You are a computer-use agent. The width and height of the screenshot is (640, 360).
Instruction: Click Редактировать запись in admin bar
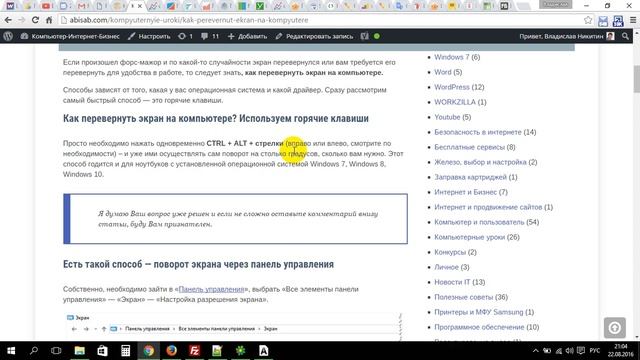pyautogui.click(x=314, y=36)
